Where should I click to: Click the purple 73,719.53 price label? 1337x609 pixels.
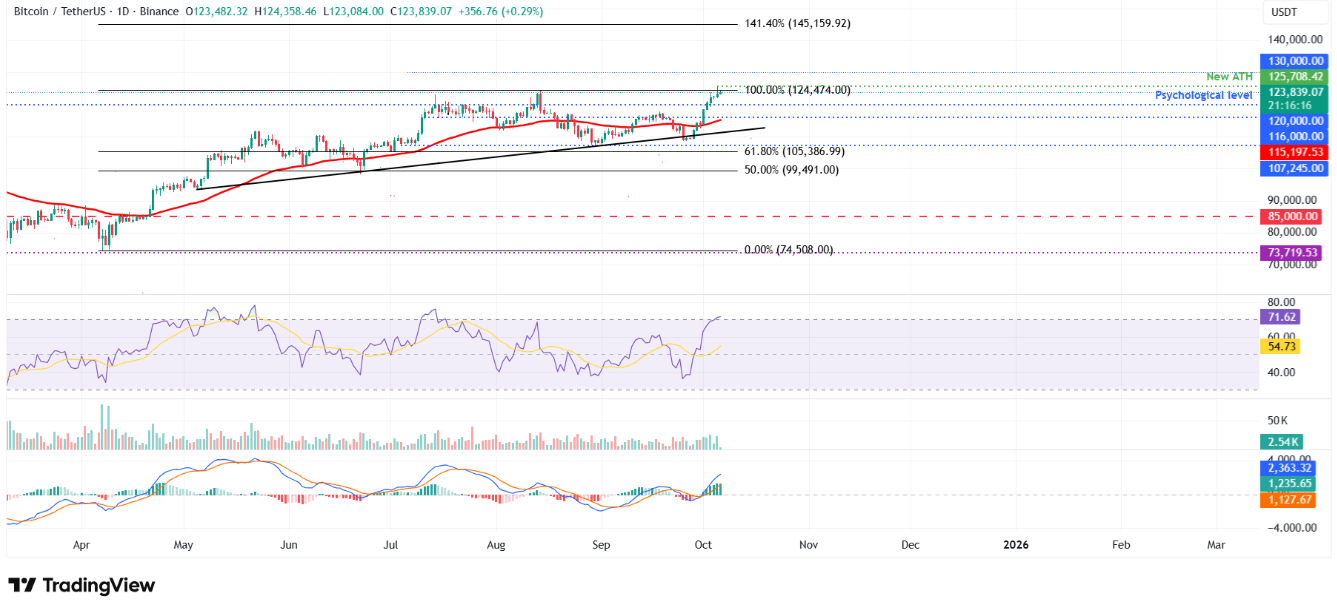click(1289, 252)
